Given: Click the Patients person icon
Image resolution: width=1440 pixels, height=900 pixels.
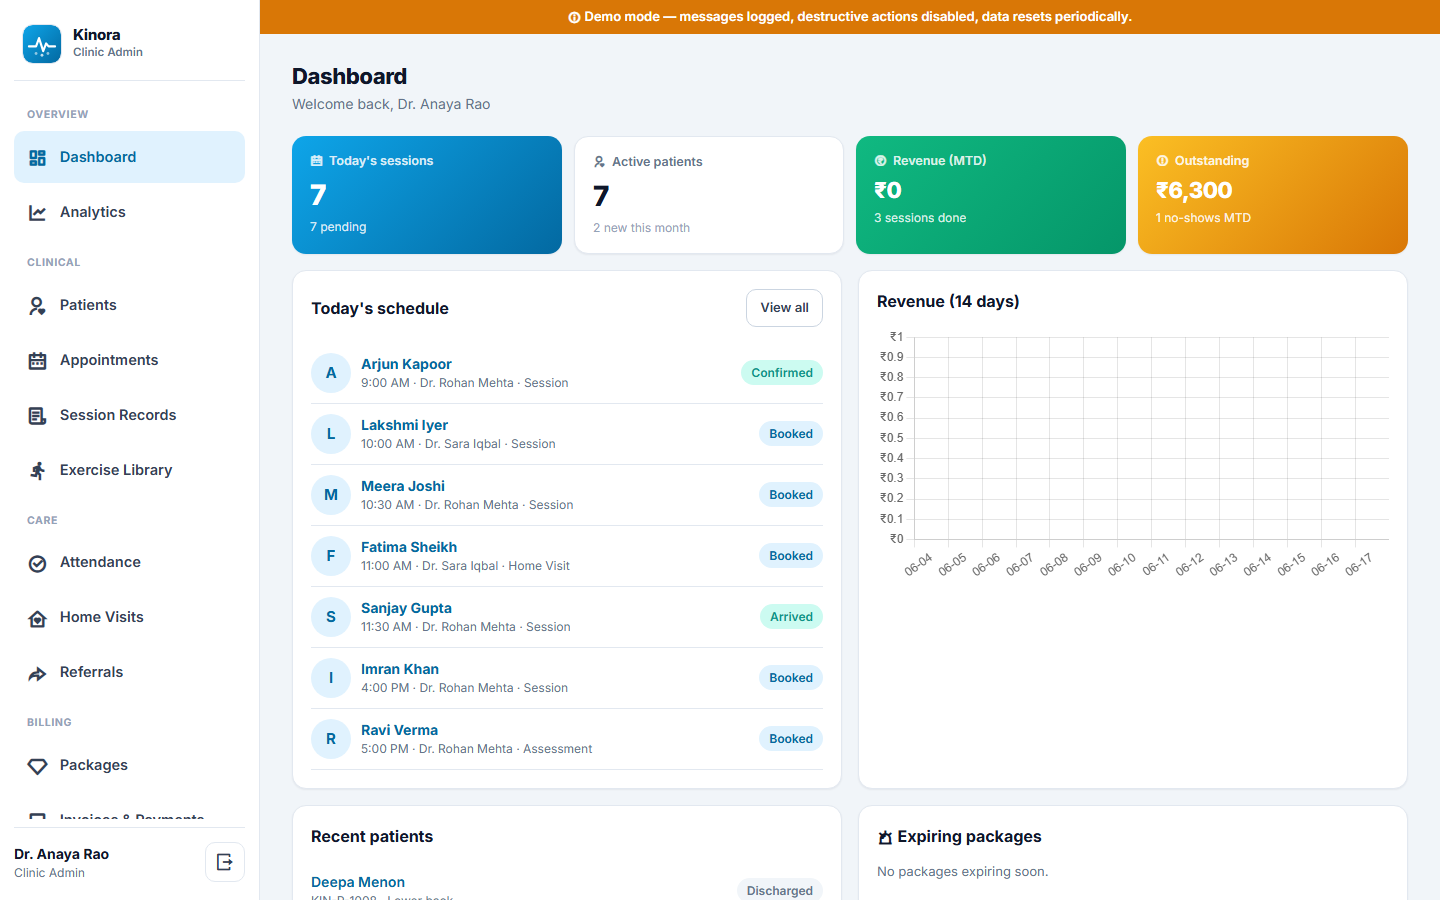Looking at the screenshot, I should (38, 306).
